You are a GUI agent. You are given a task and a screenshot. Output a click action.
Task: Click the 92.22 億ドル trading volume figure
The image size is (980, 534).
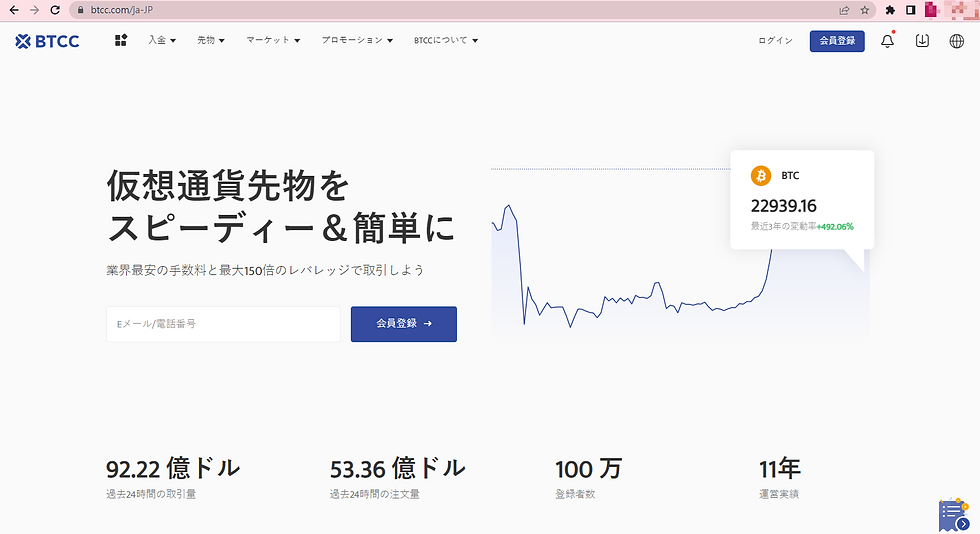172,468
